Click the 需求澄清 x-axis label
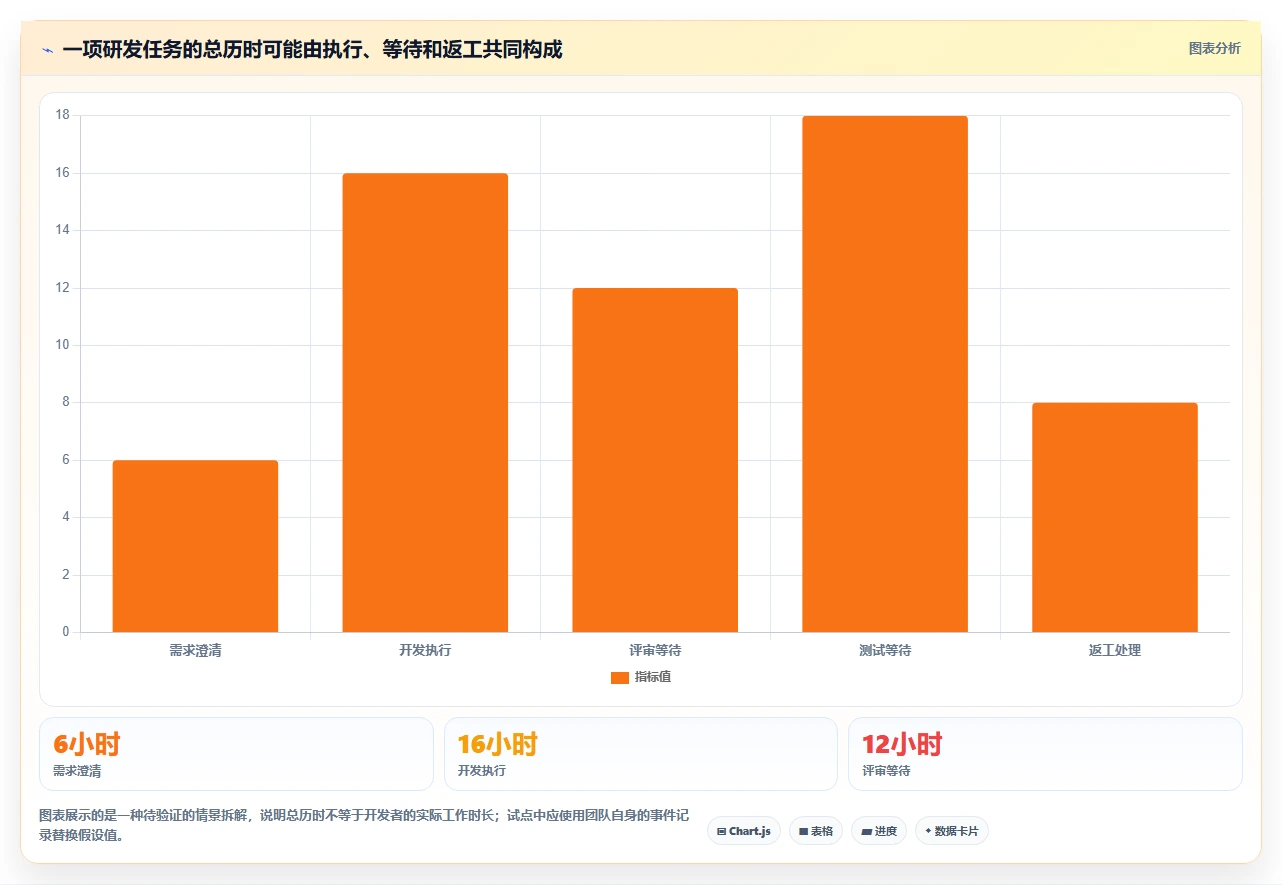Screen dimensions: 1282x885 coord(195,650)
